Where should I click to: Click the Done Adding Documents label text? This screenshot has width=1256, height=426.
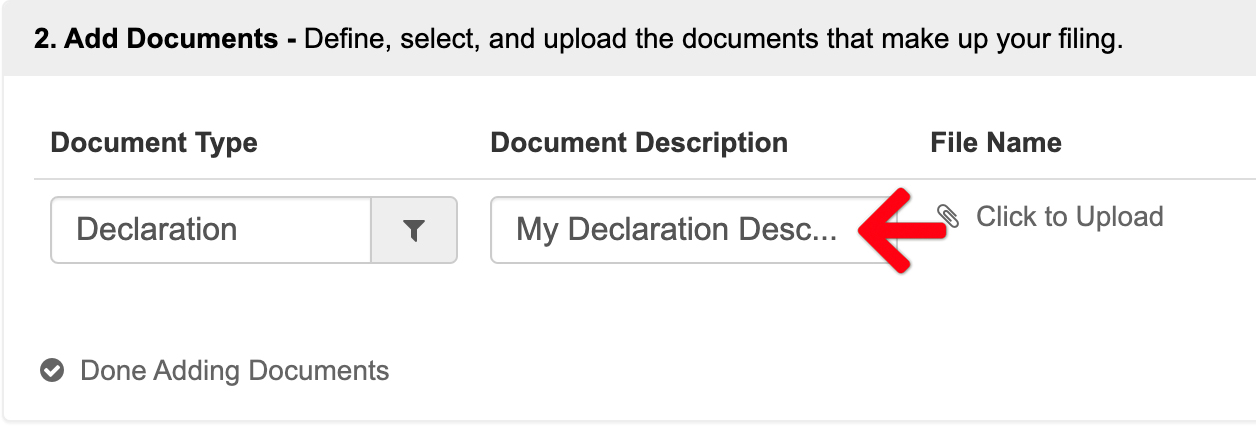click(235, 371)
